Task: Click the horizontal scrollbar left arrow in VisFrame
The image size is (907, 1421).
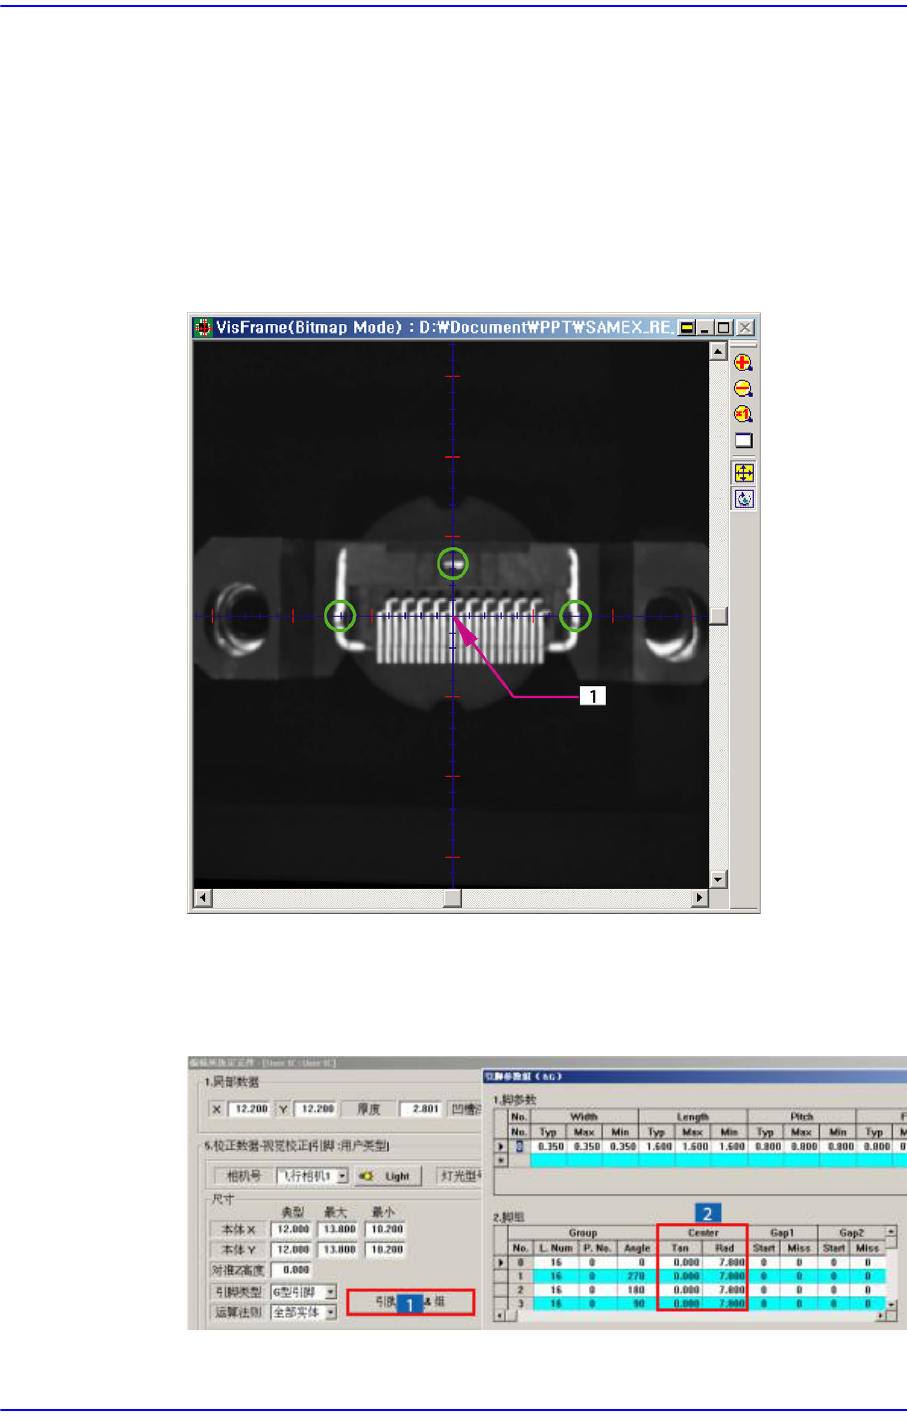Action: (203, 897)
